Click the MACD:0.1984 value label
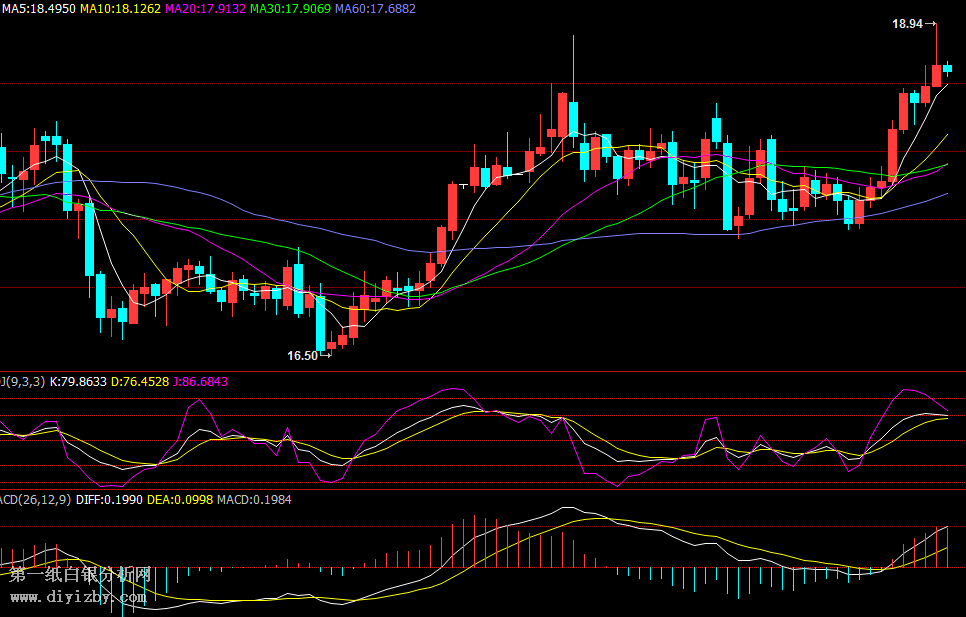The width and height of the screenshot is (966, 617). (254, 499)
